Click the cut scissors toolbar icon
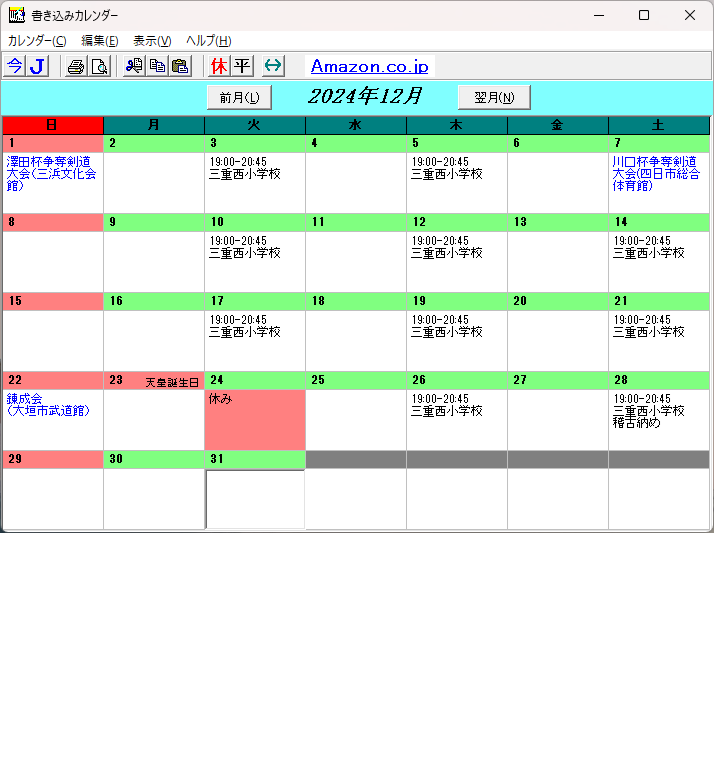The image size is (714, 777). tap(134, 66)
